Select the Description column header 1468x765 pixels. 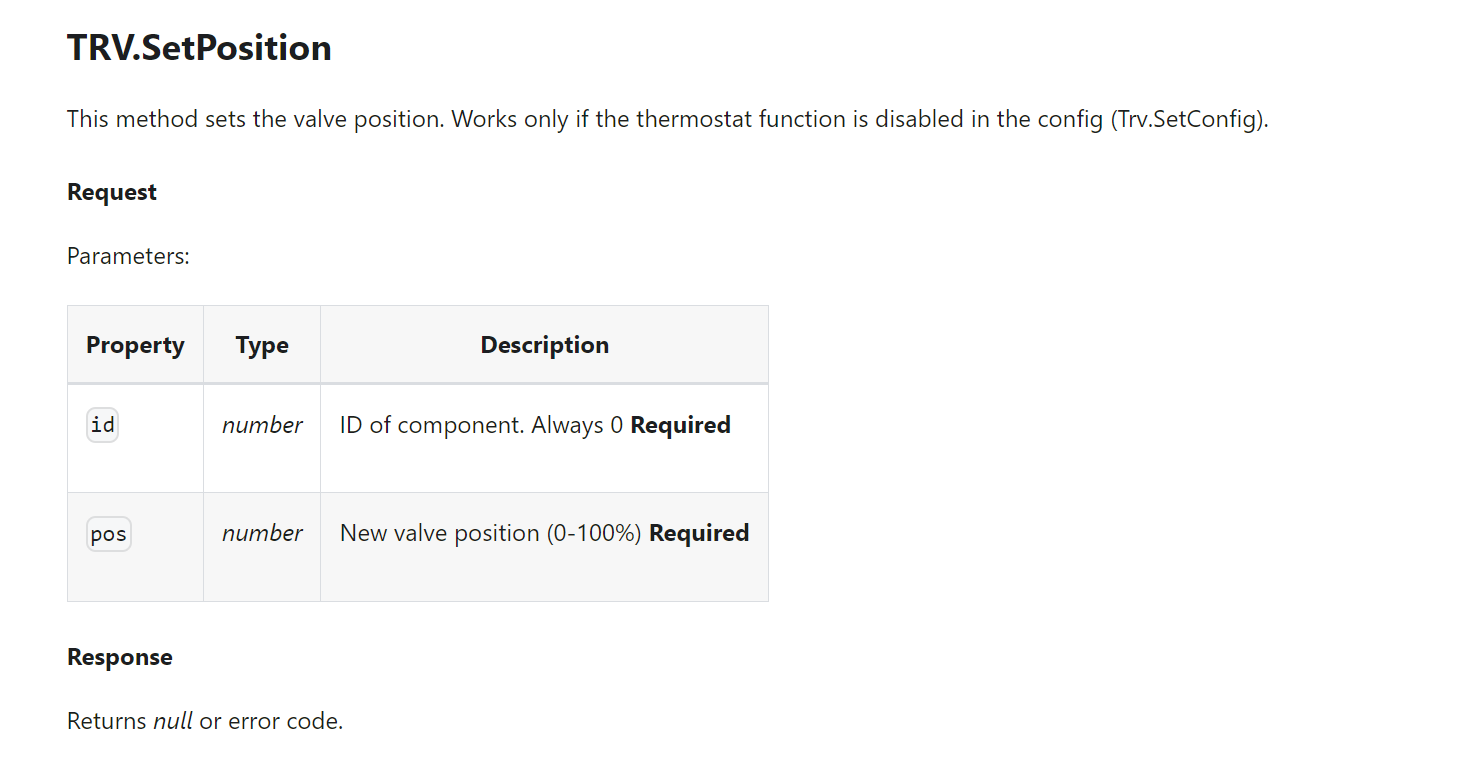[x=544, y=345]
